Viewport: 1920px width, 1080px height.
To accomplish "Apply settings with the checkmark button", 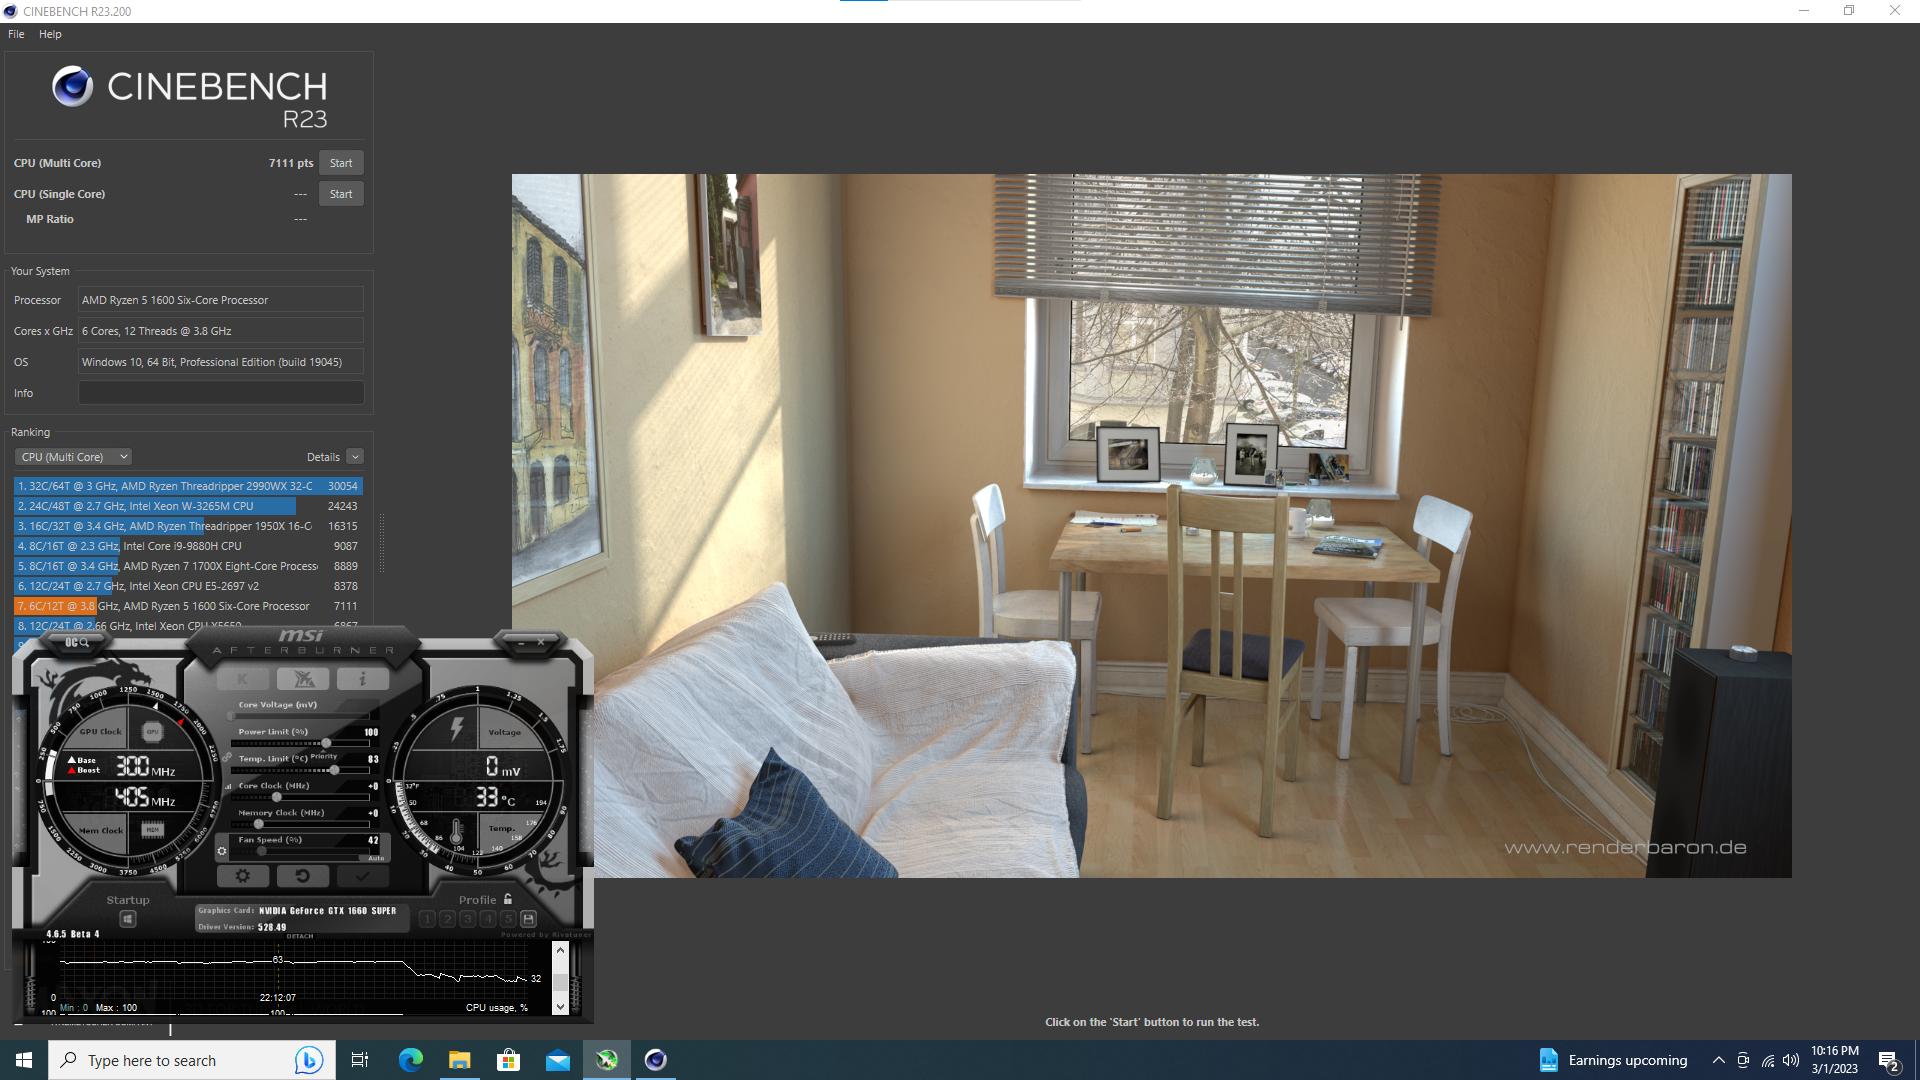I will [x=362, y=876].
